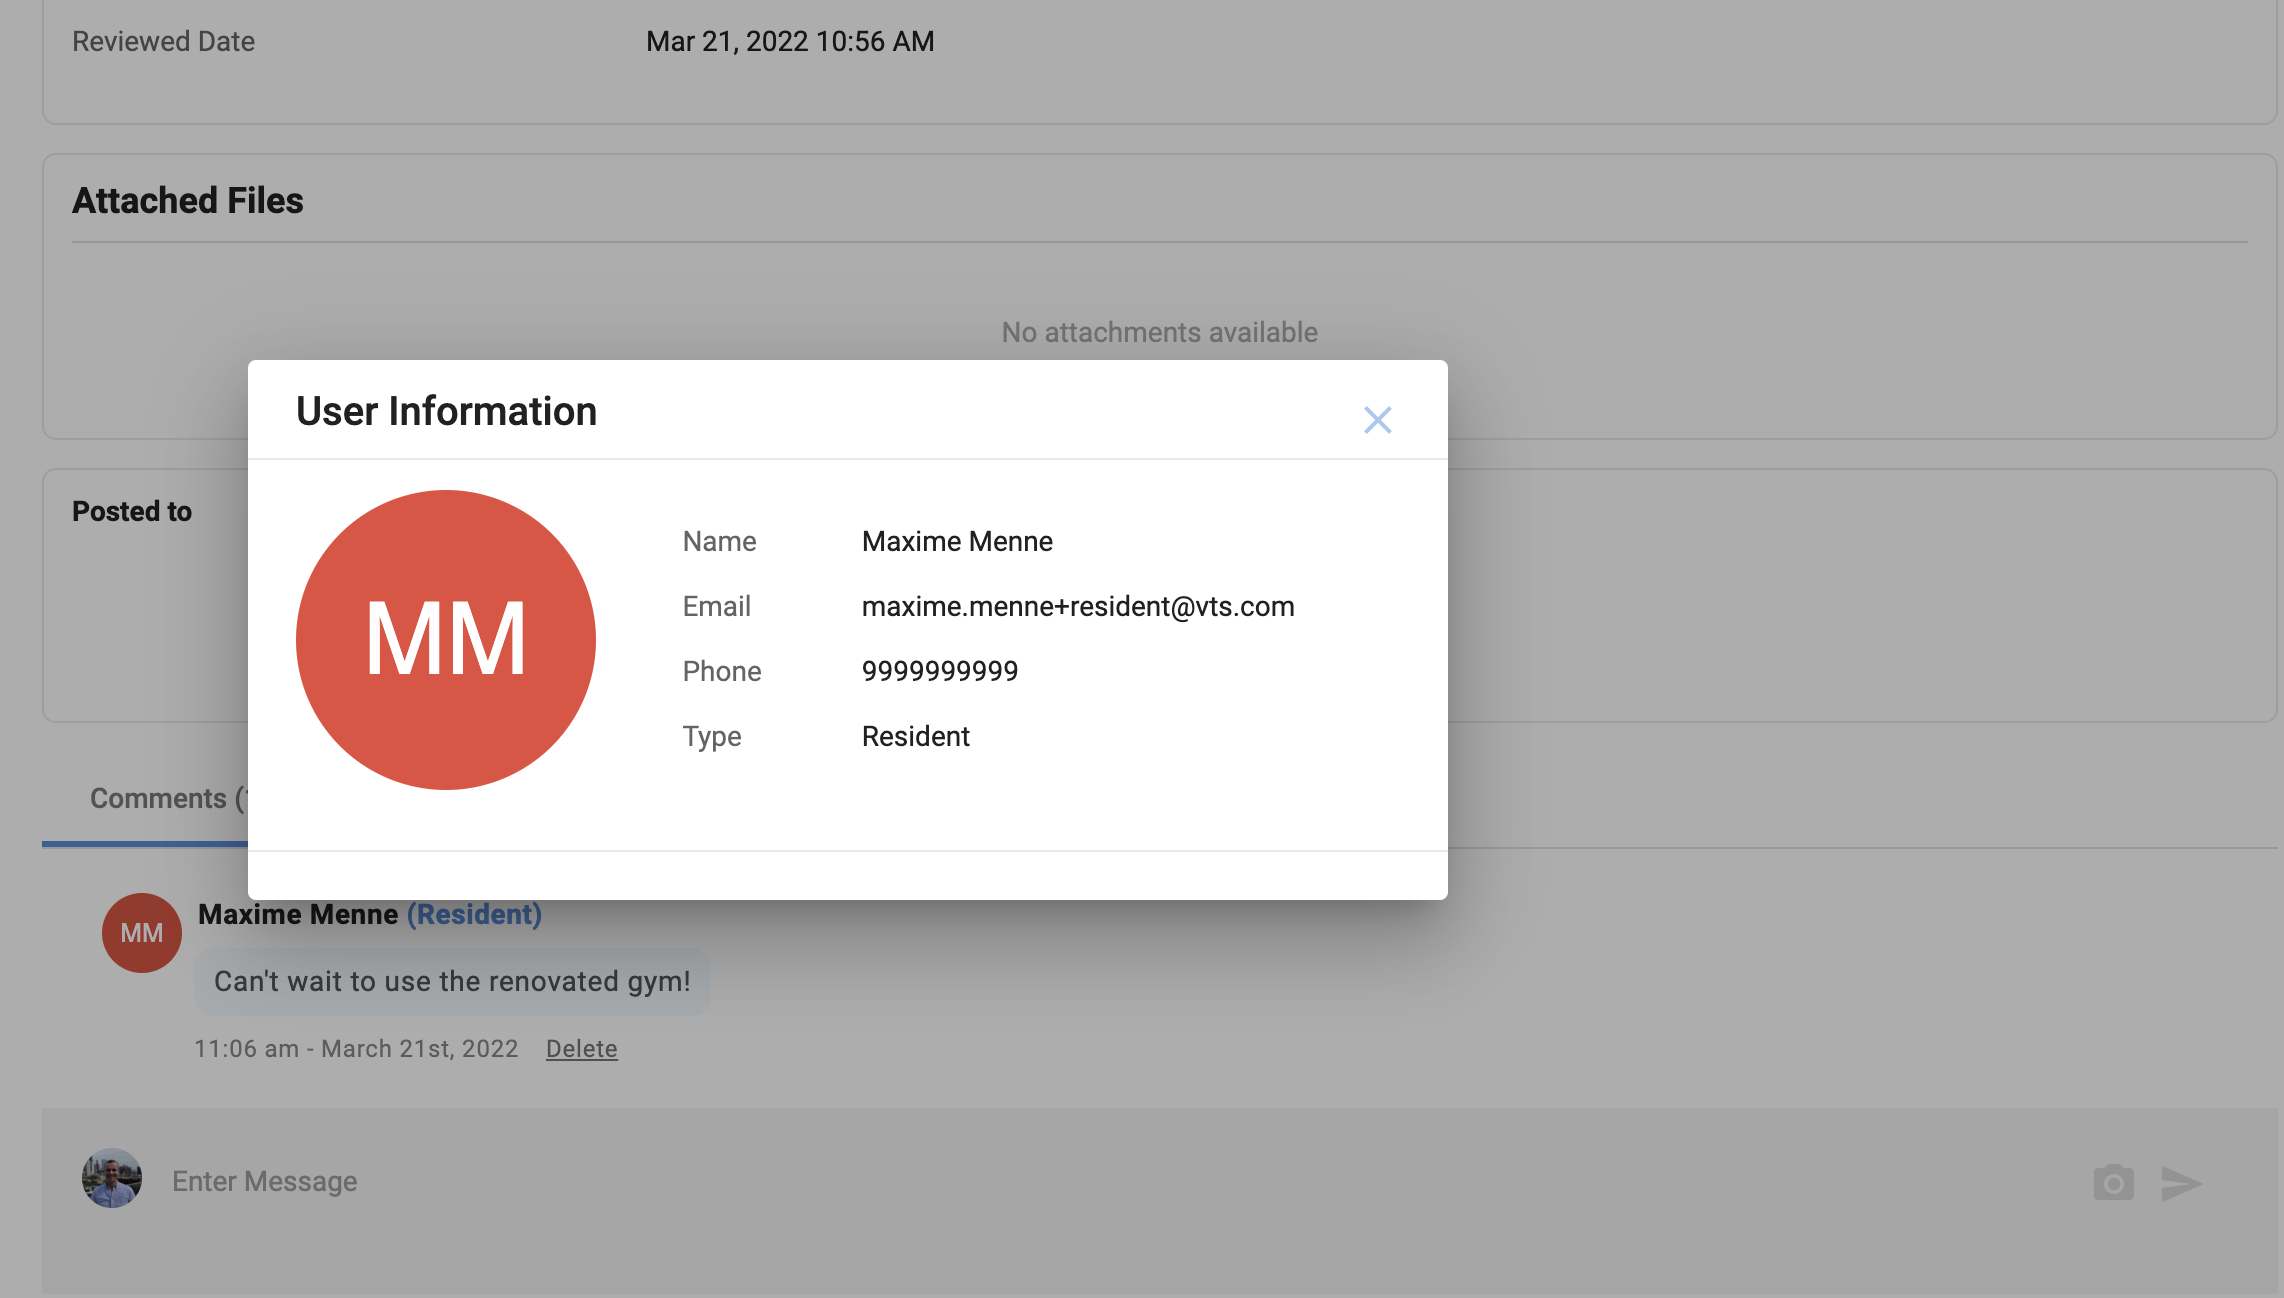This screenshot has height=1298, width=2284.
Task: Click the profile photo beside message box
Action: pos(112,1179)
